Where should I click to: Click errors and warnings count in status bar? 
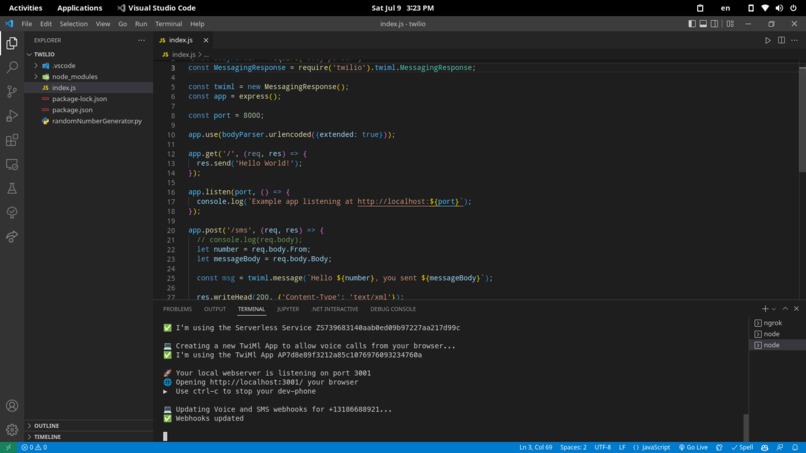click(34, 447)
